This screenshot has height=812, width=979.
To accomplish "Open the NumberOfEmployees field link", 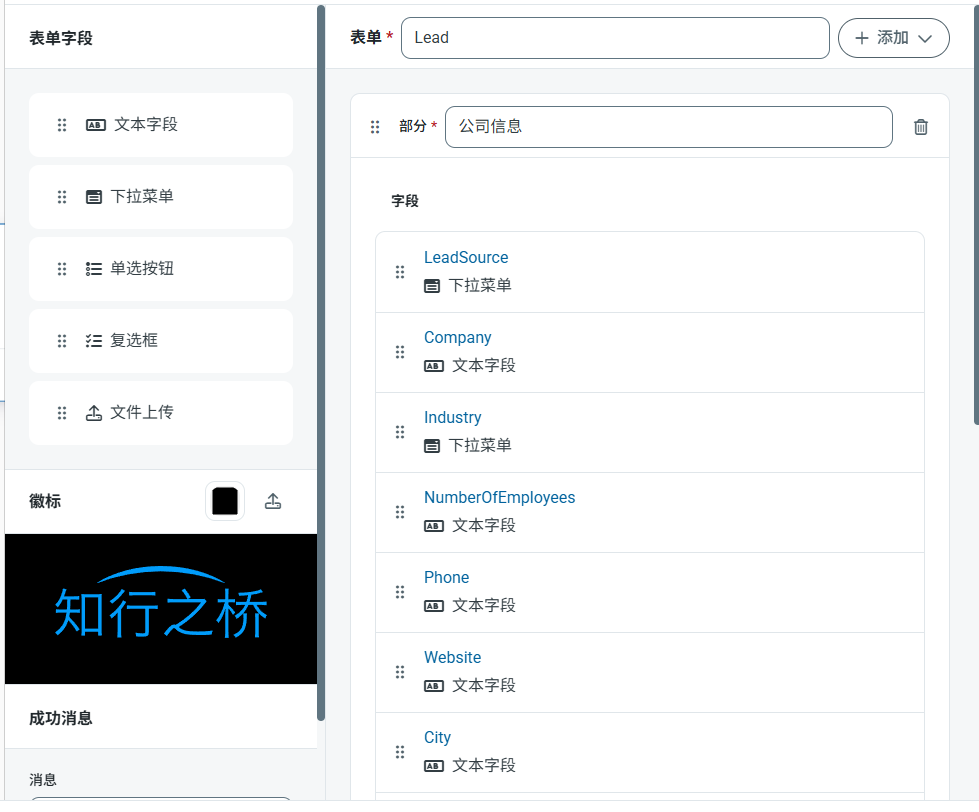I will point(499,498).
